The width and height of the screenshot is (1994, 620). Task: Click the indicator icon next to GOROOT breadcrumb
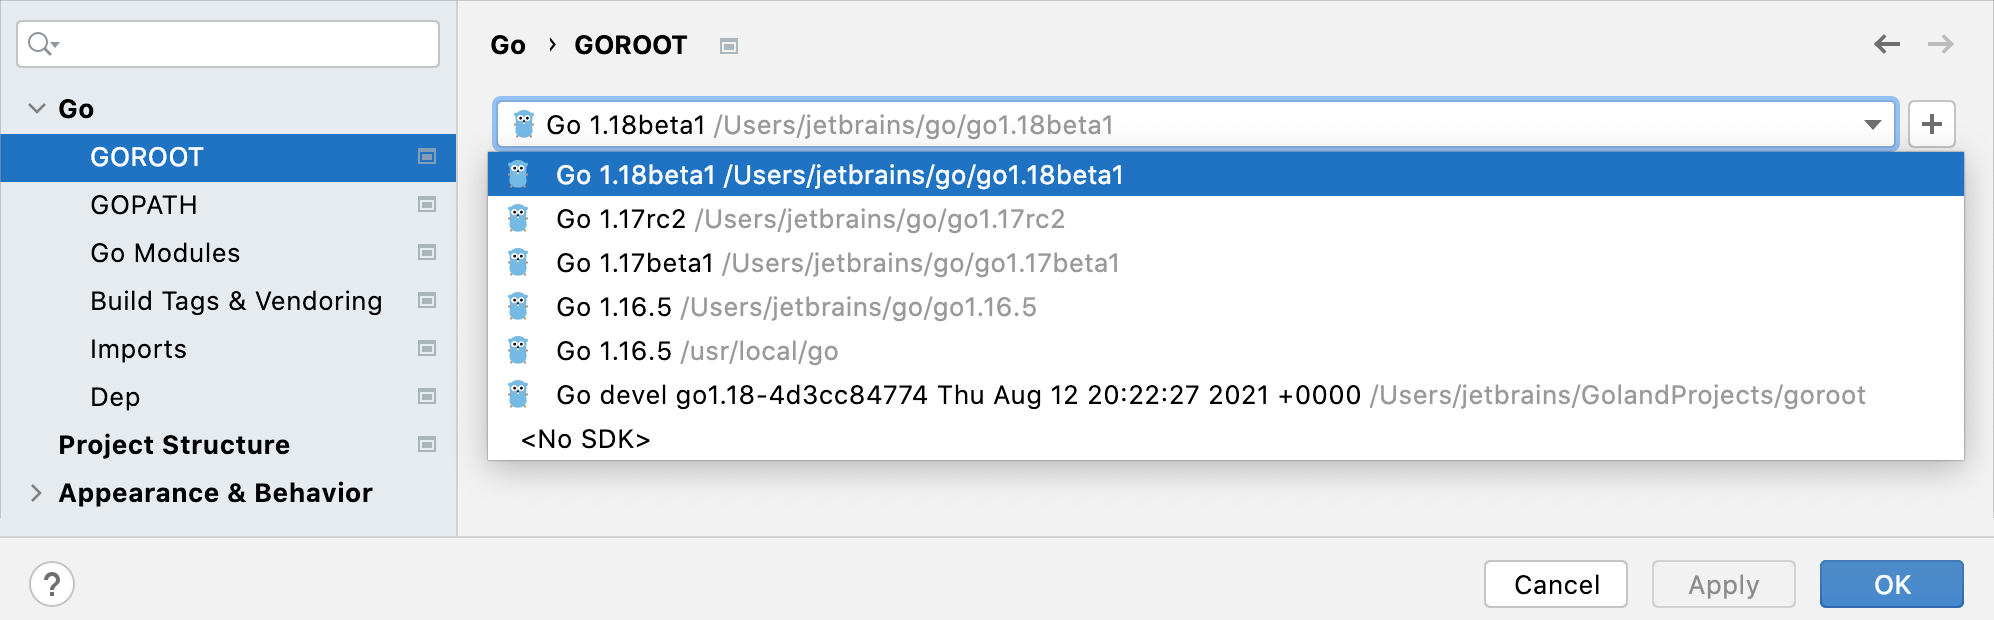[x=728, y=45]
